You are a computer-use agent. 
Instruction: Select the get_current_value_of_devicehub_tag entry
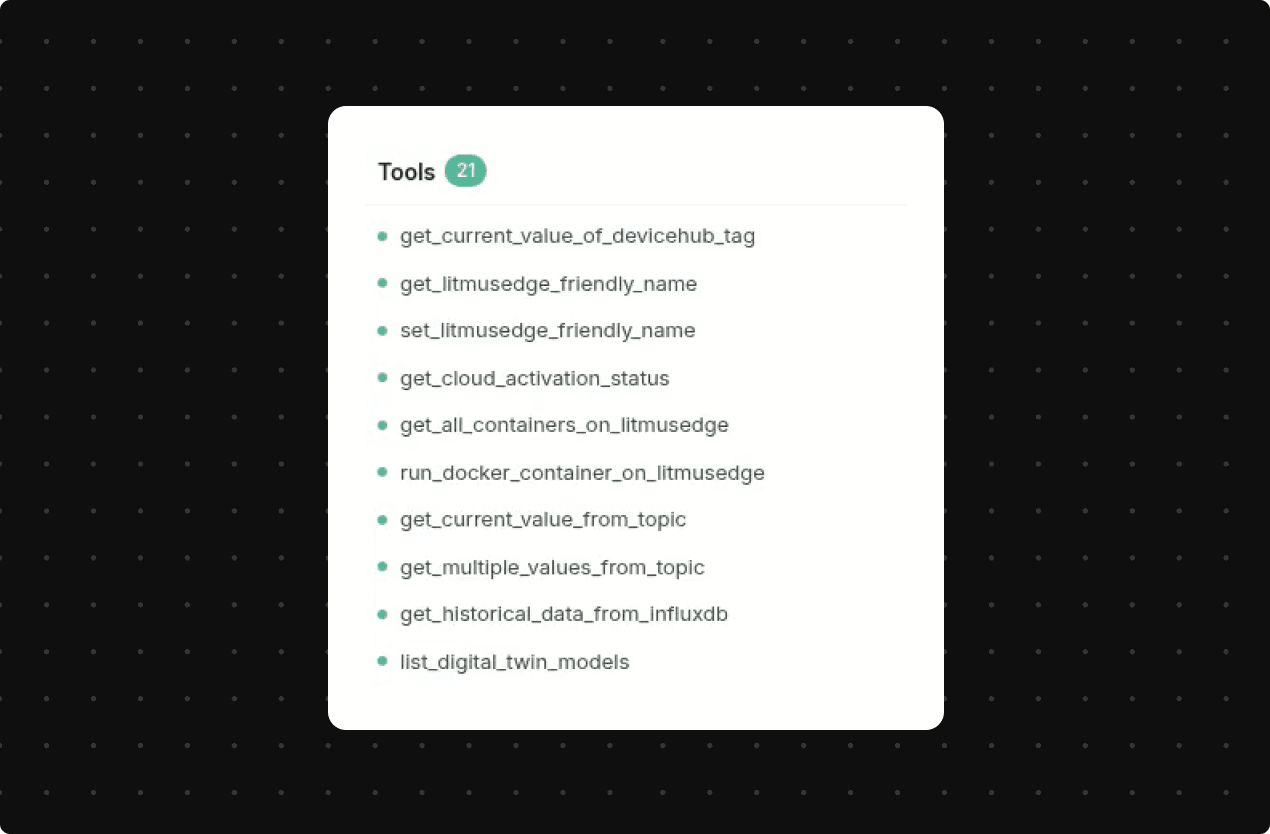coord(577,236)
